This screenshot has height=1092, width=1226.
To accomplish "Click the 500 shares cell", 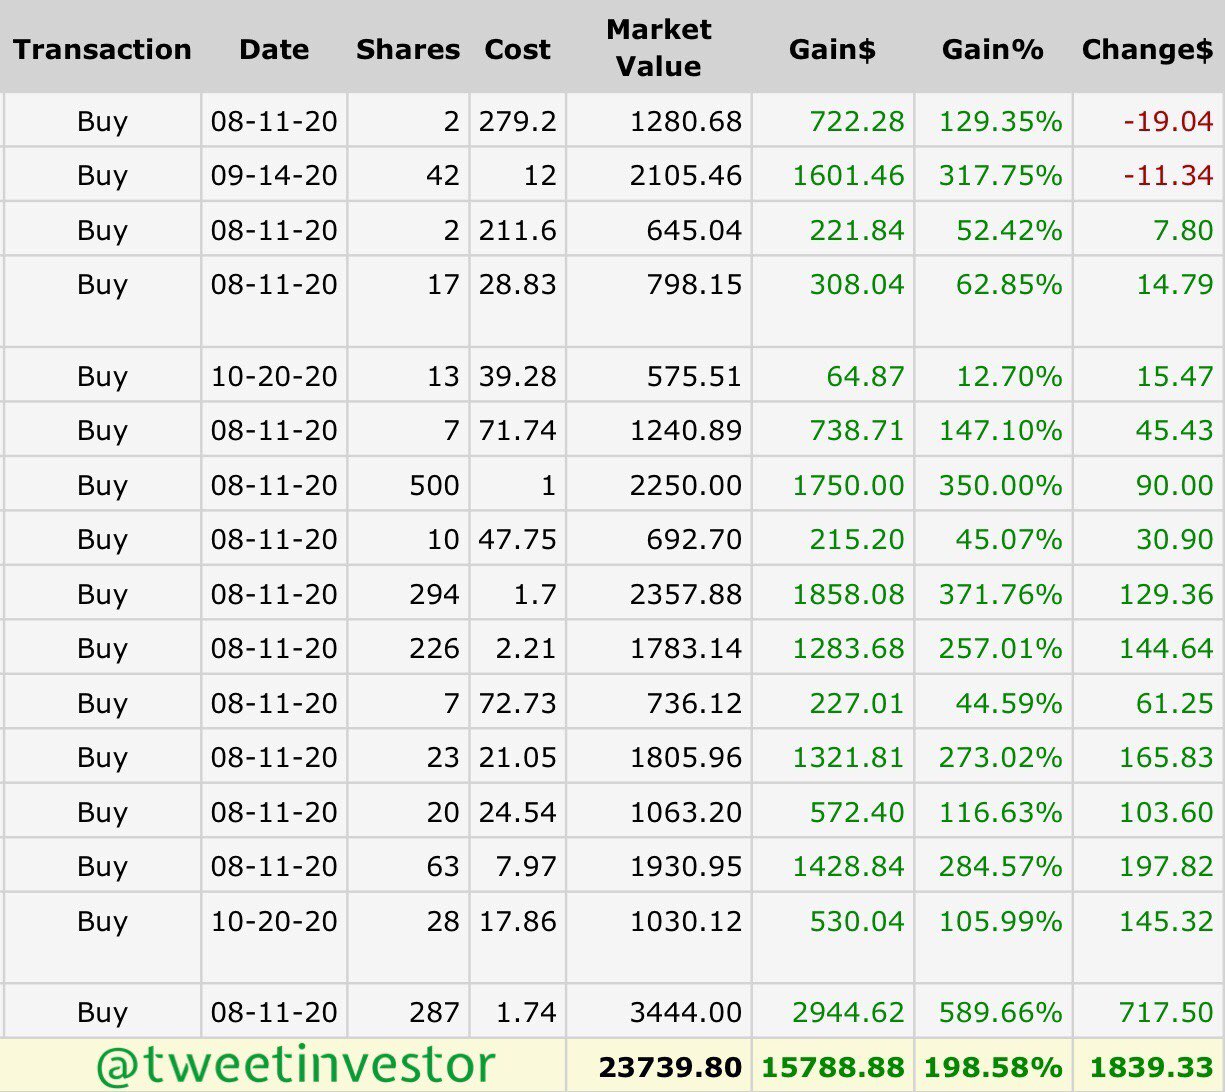I will tap(434, 486).
